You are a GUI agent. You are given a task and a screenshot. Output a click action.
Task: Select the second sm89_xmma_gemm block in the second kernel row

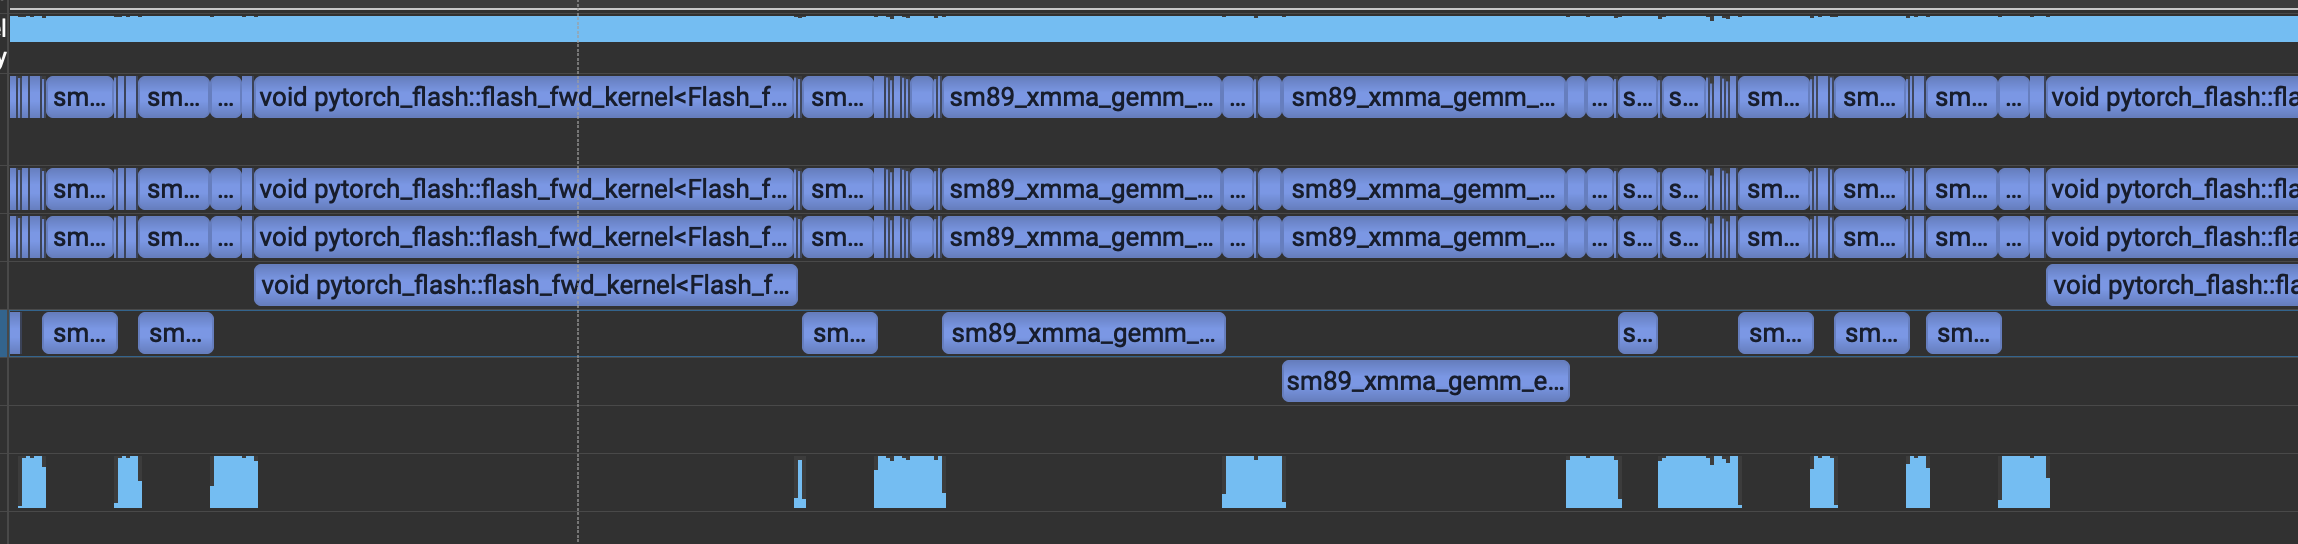(x=1424, y=189)
